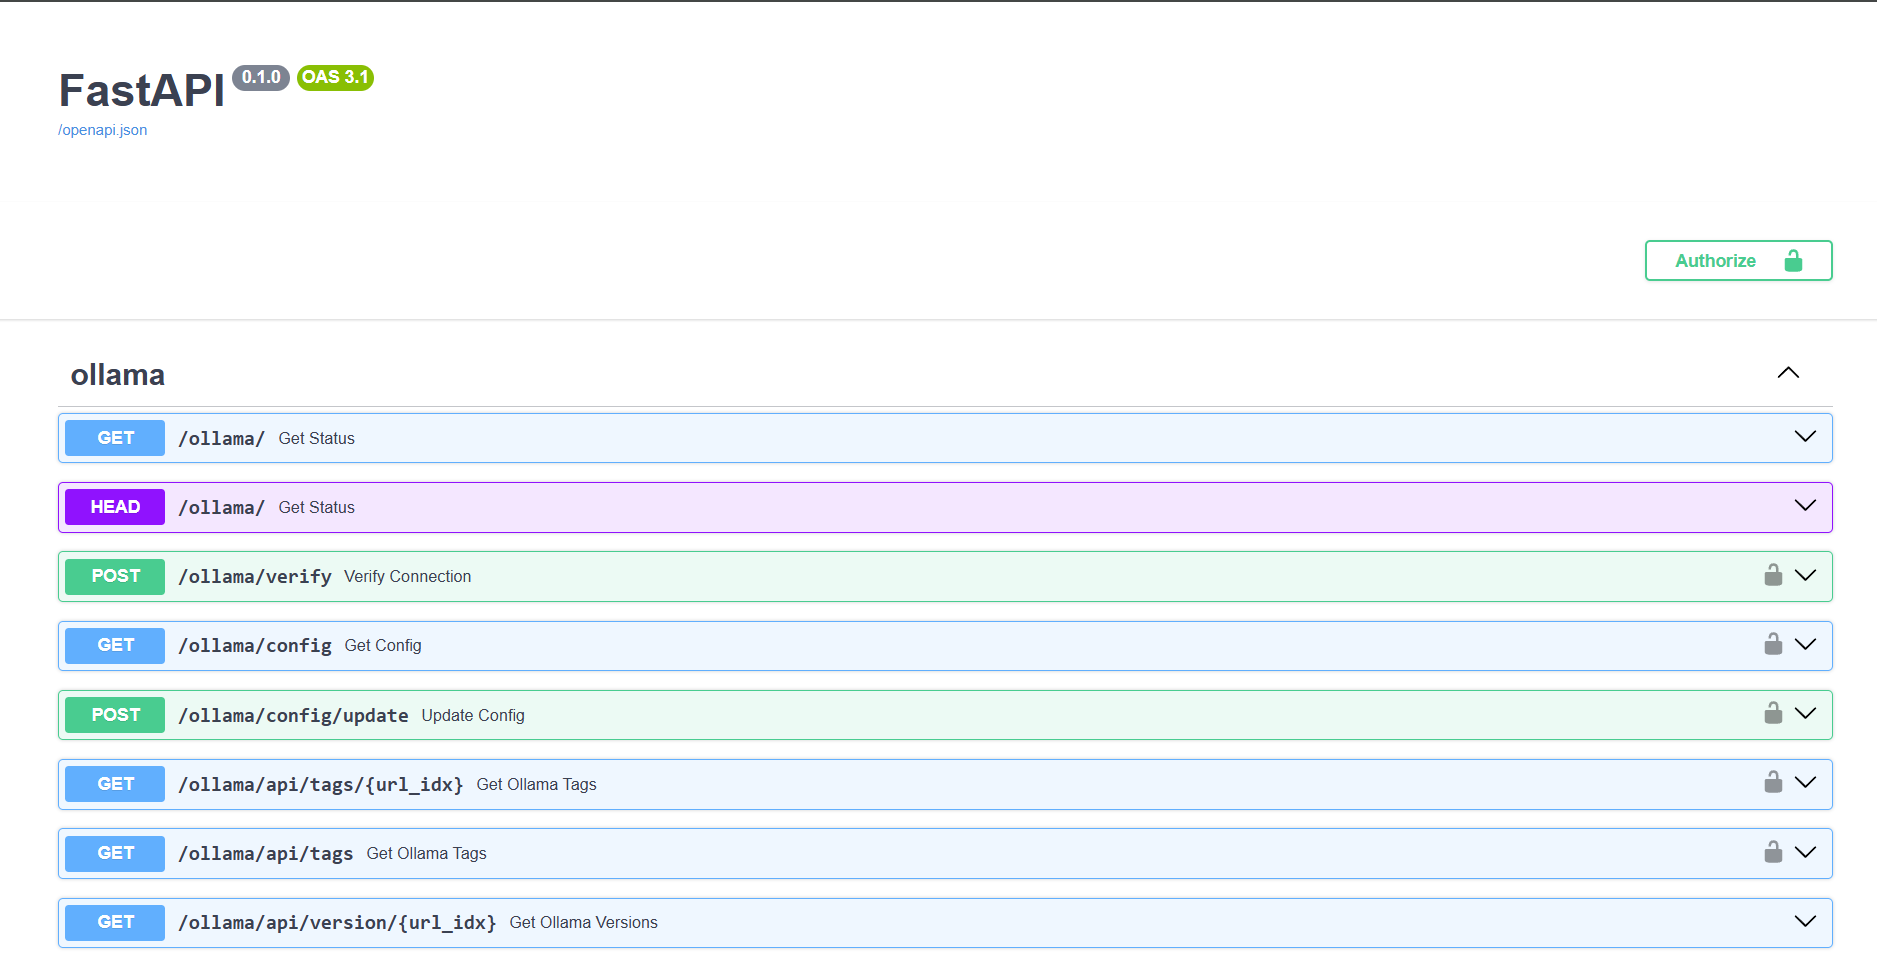The height and width of the screenshot is (954, 1877).
Task: Click the OAS 3.1 version badge
Action: click(335, 77)
